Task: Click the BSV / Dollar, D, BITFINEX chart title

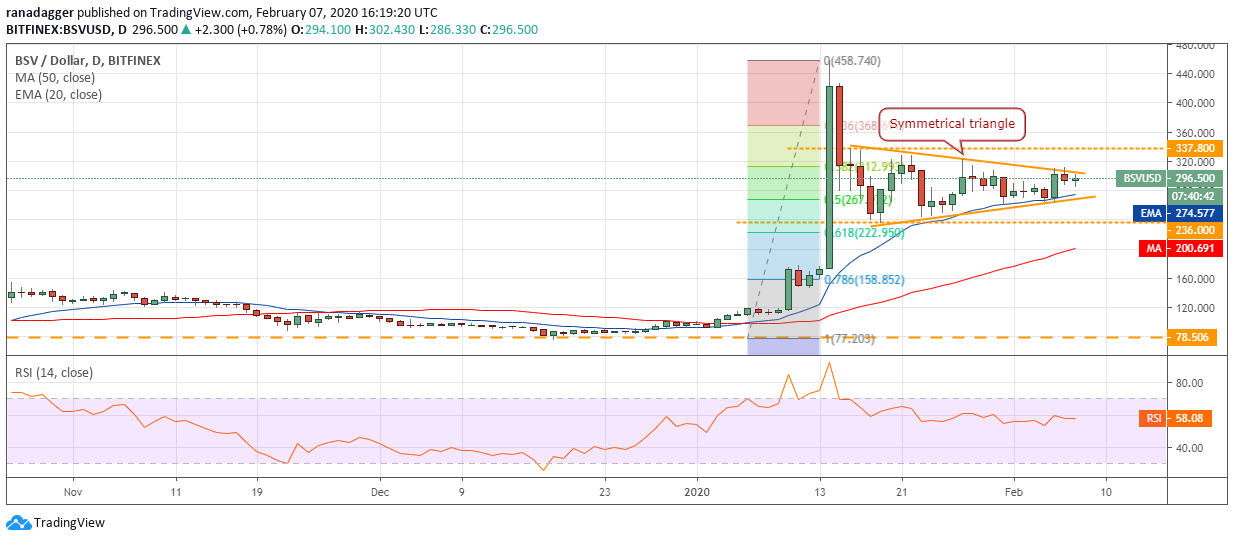Action: (87, 61)
